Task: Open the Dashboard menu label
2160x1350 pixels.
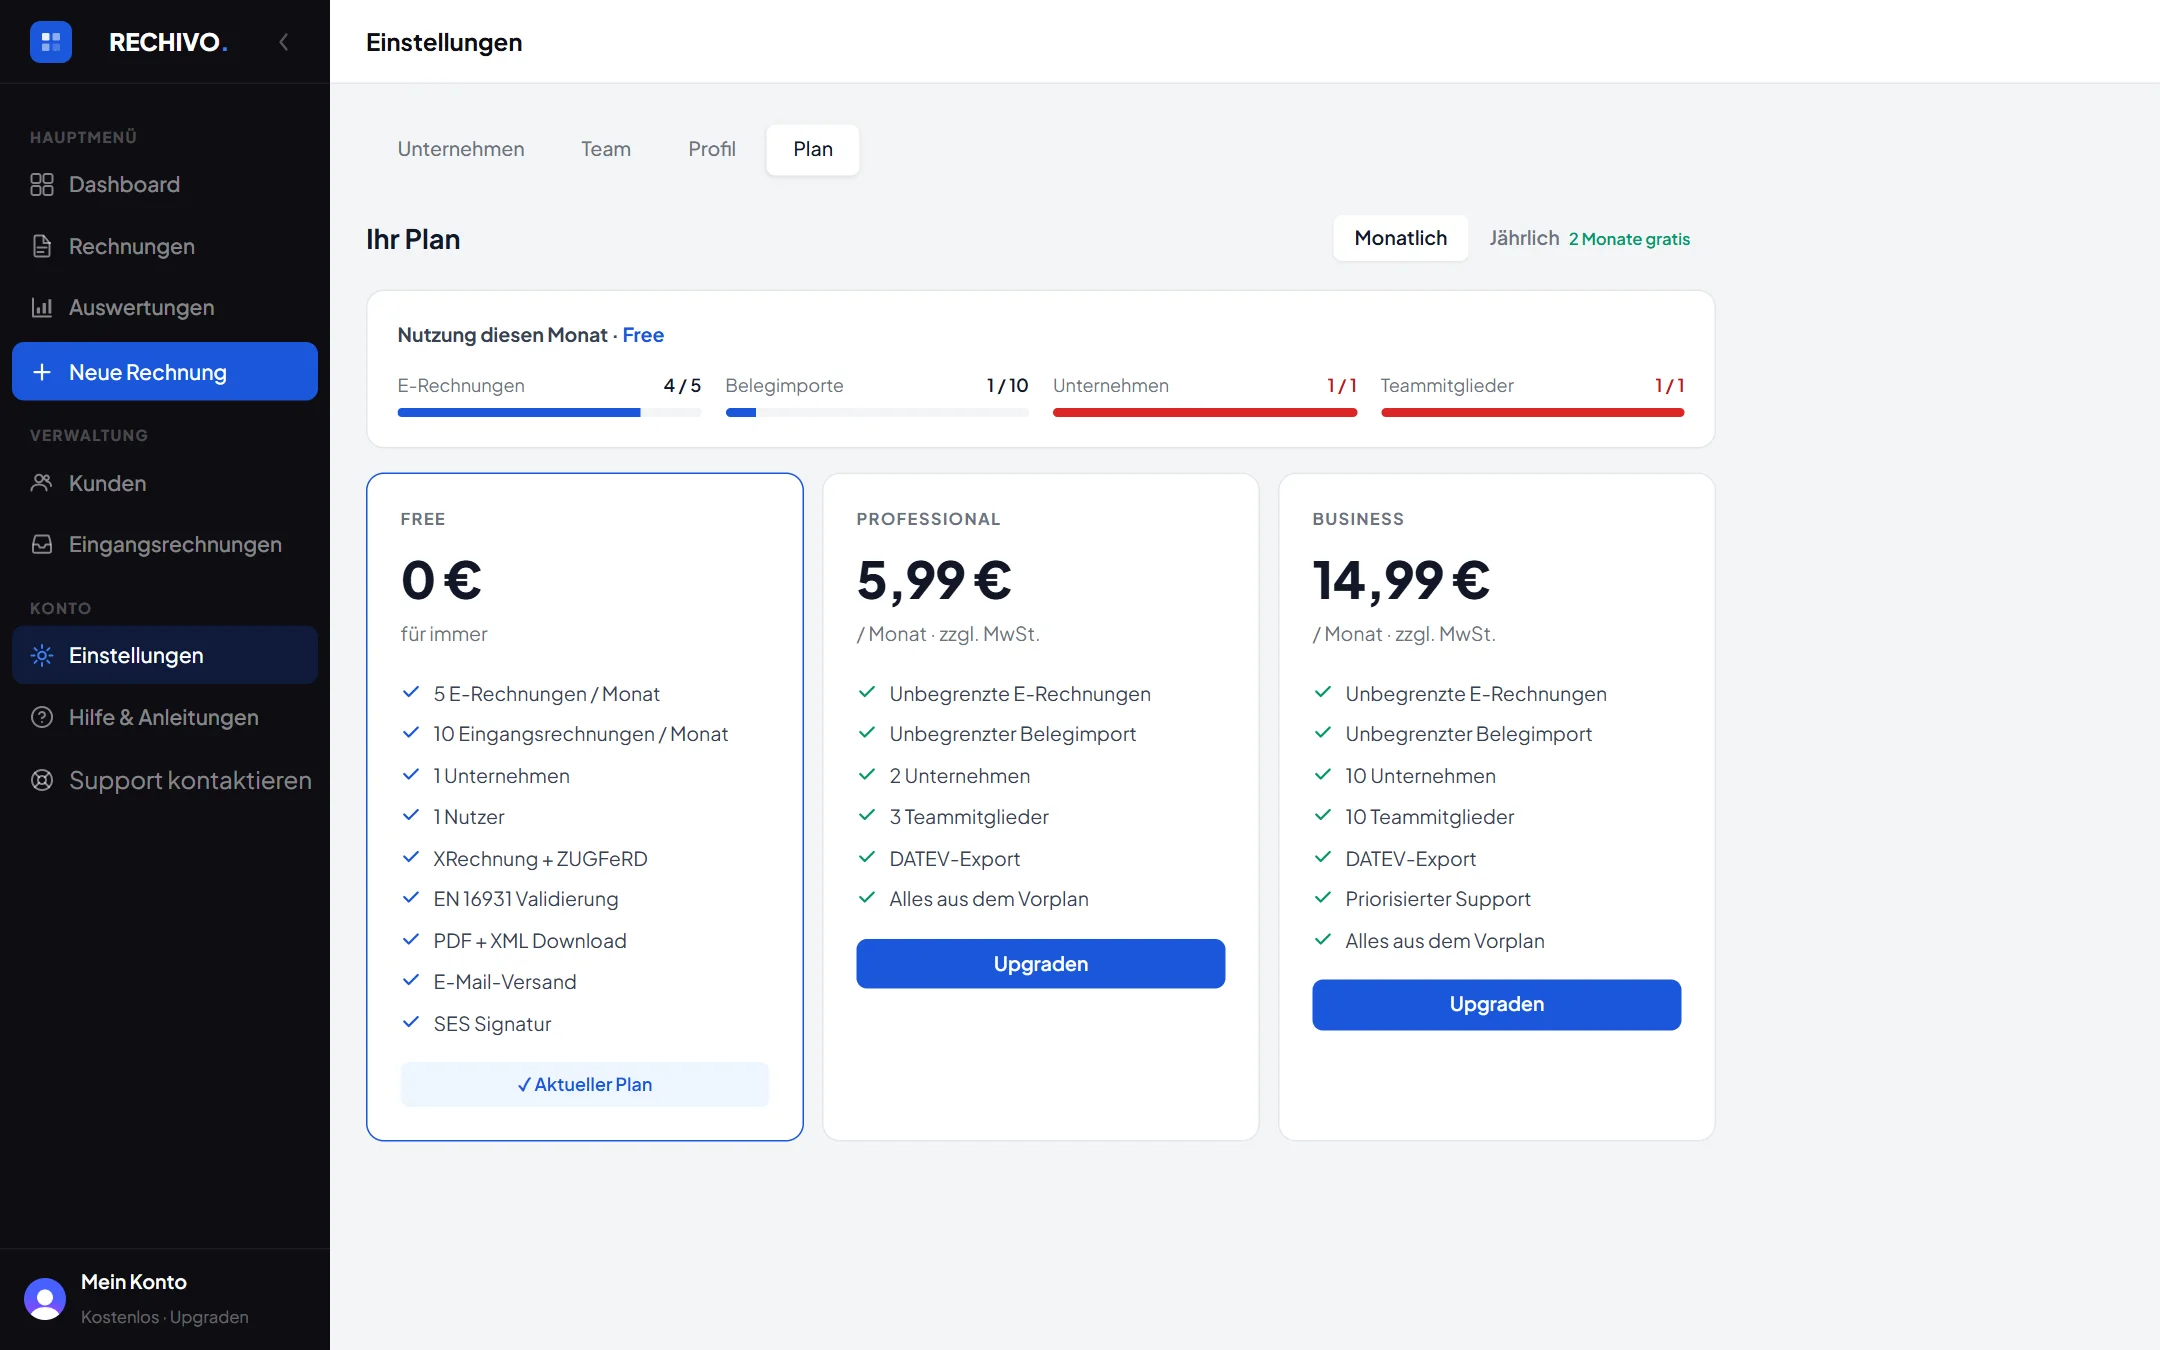Action: [x=124, y=185]
